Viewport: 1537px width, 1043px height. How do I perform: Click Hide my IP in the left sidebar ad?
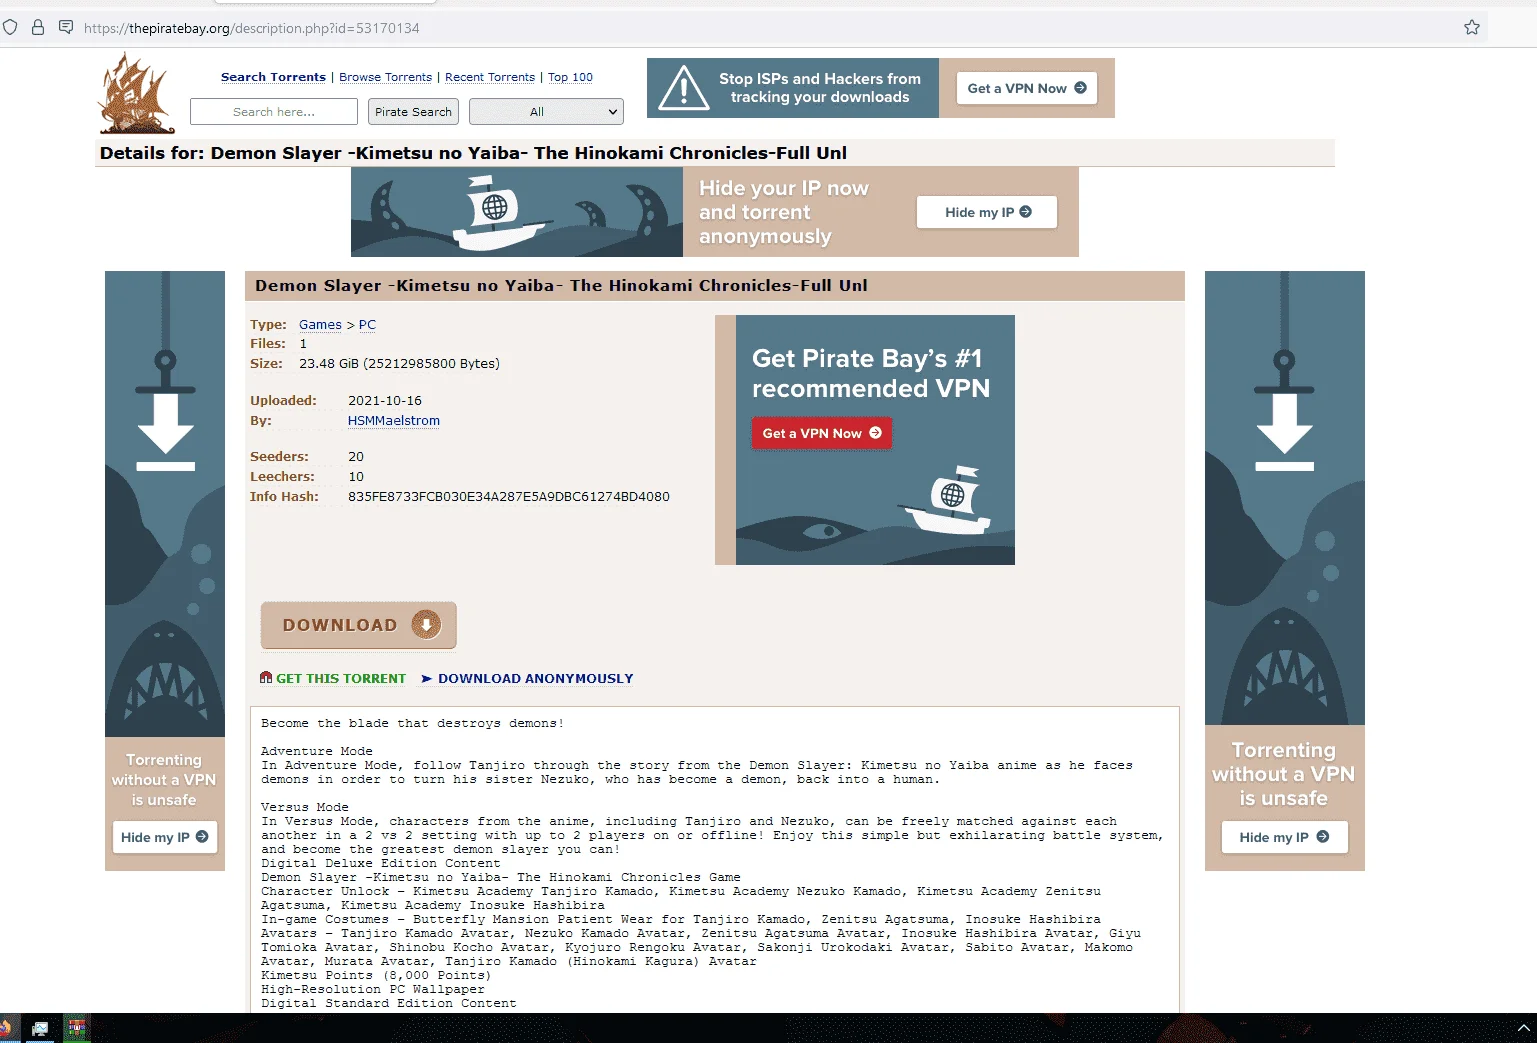[164, 837]
